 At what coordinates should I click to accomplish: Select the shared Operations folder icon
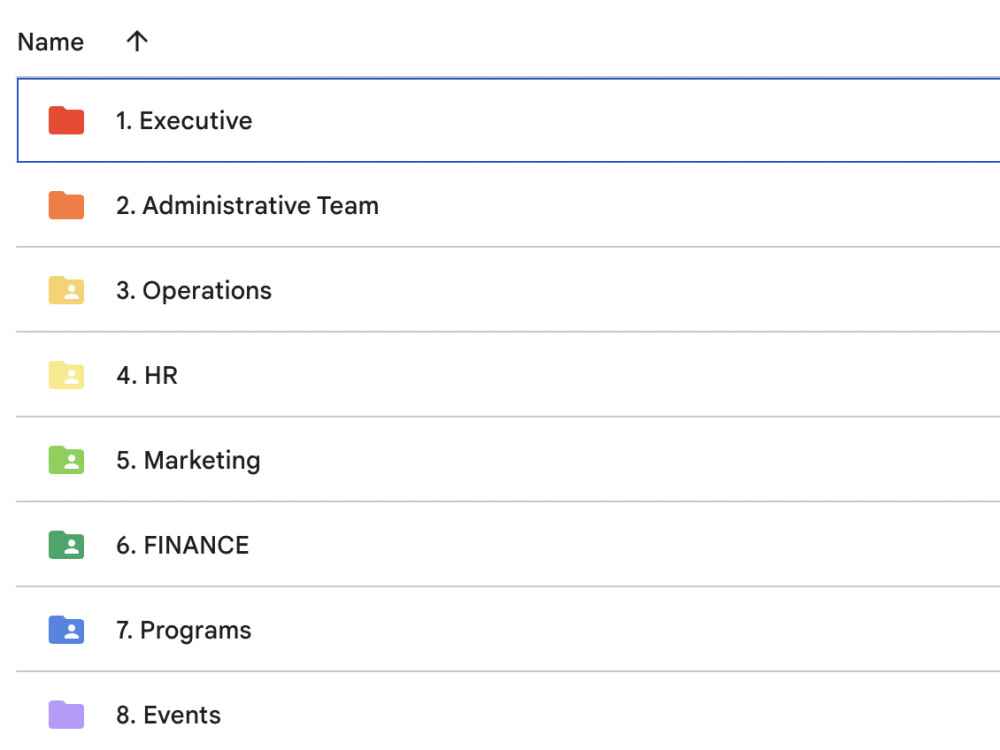click(66, 290)
